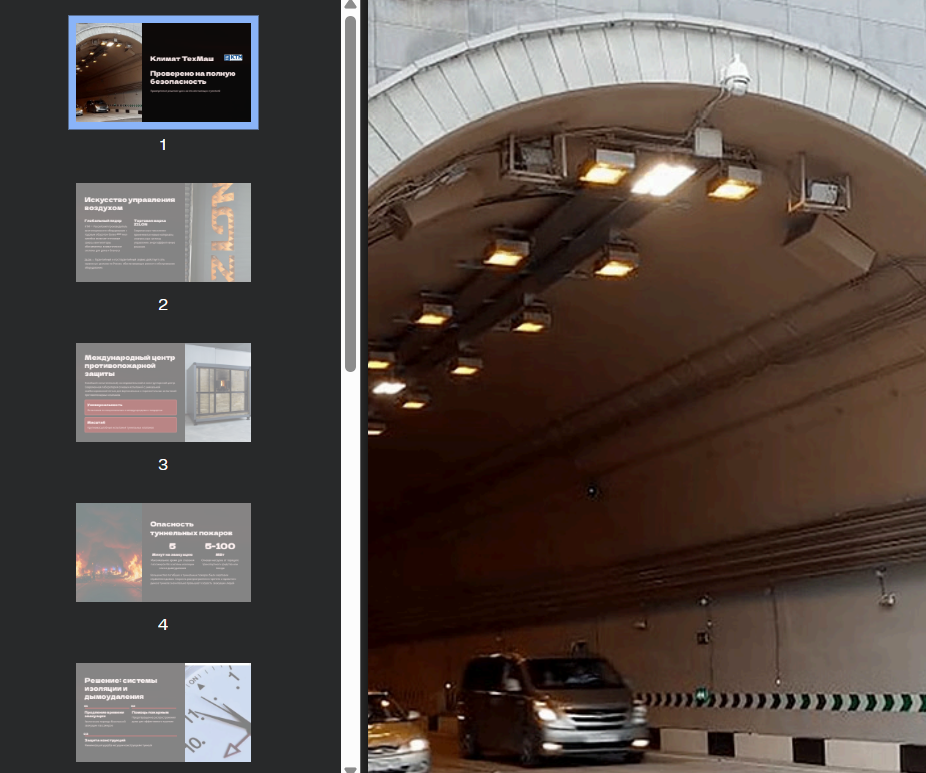The height and width of the screenshot is (773, 926).
Task: Go to slide 4 Опасность туннельных пожаров
Action: tap(163, 552)
